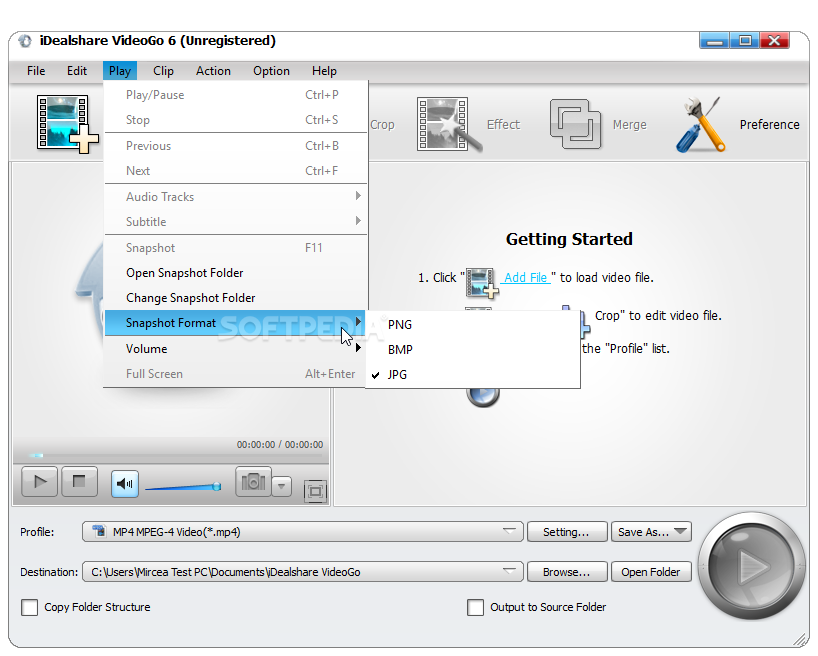Click the large round Convert button

click(751, 566)
